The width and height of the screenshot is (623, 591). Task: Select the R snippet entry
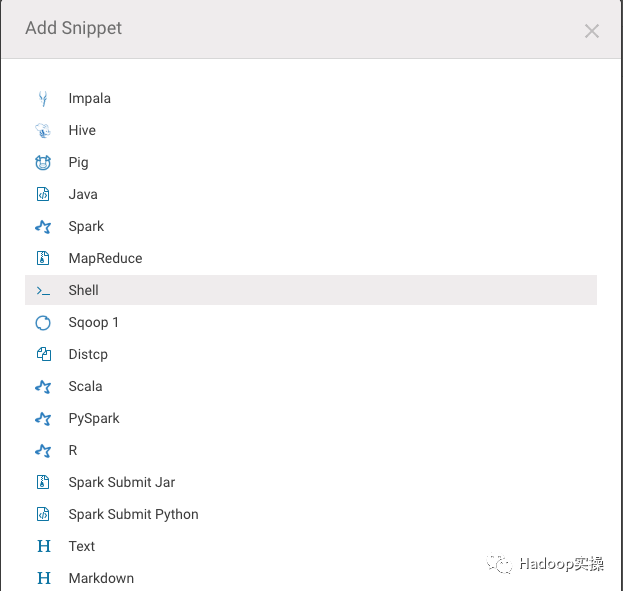tap(73, 450)
